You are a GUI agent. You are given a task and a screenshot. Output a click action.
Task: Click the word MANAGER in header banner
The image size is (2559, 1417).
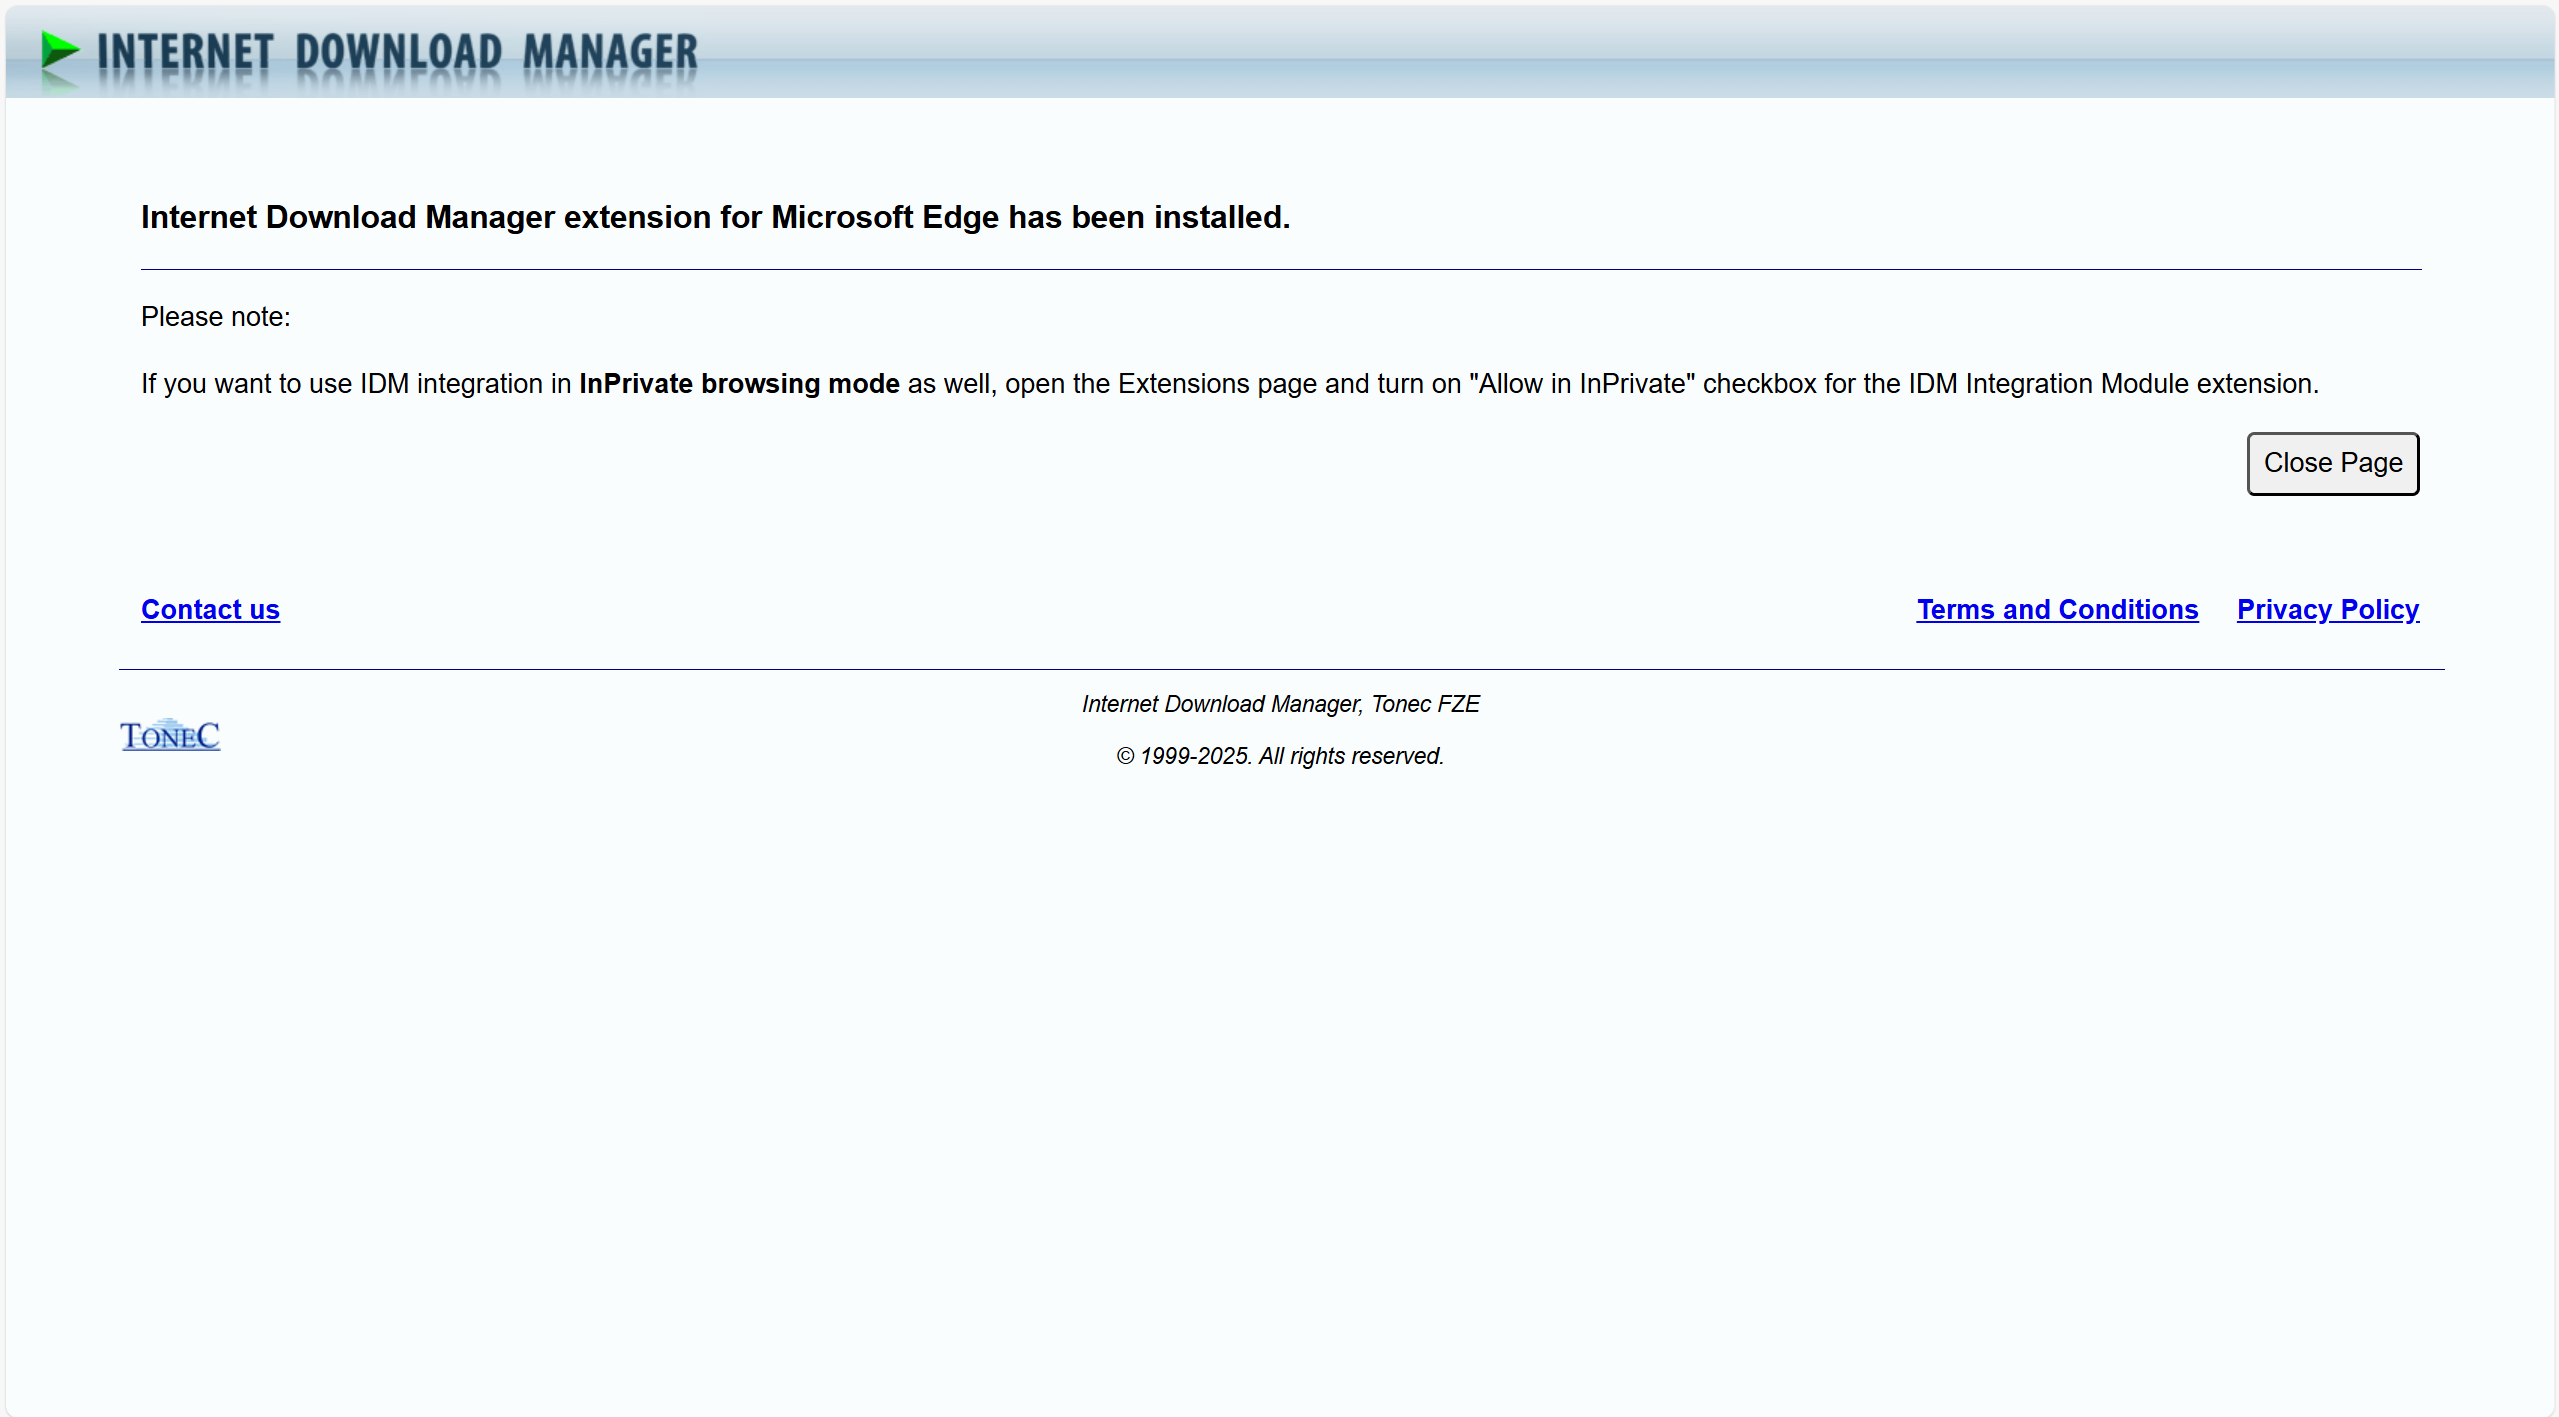click(x=610, y=52)
